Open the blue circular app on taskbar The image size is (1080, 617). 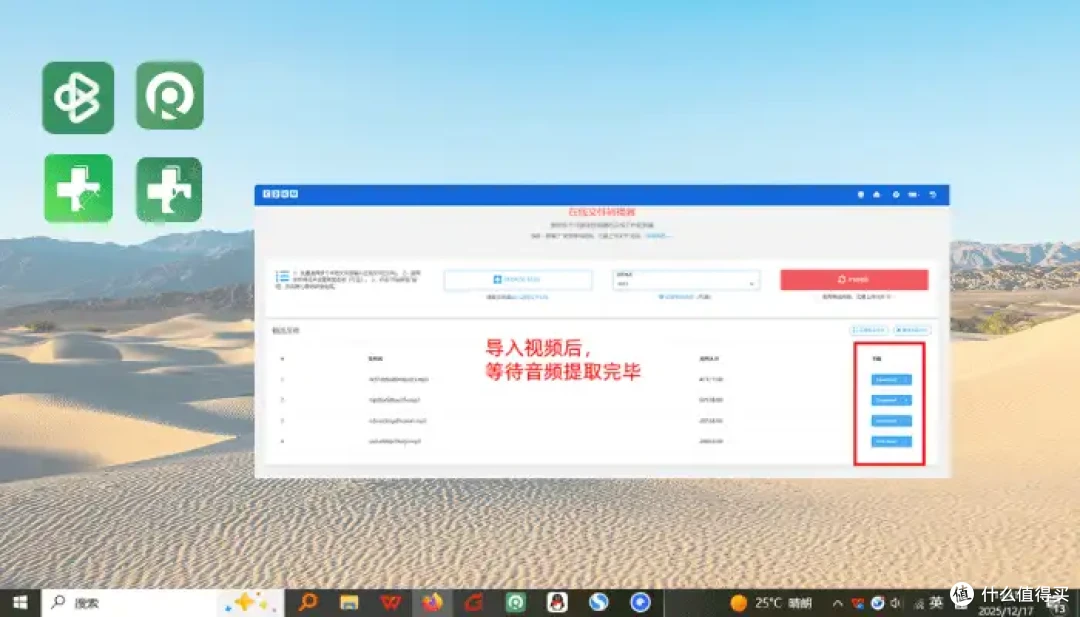pos(640,603)
